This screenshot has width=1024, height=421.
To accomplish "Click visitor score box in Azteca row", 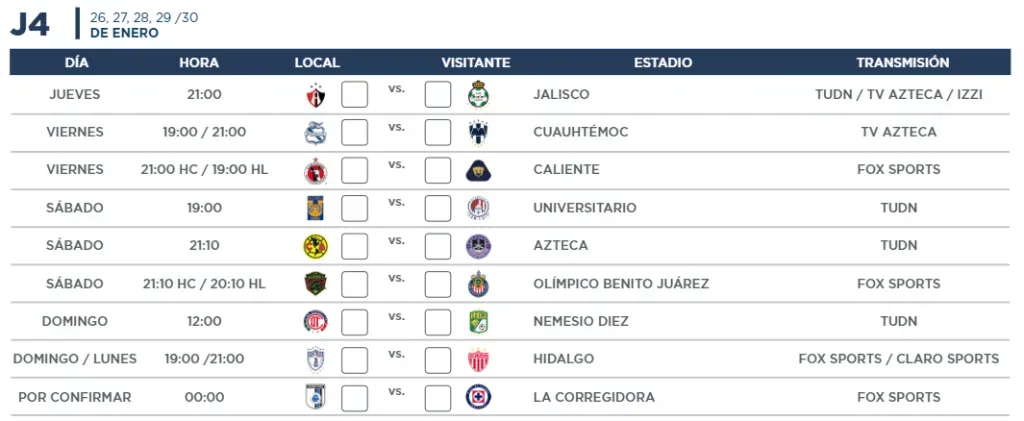I will tap(438, 246).
